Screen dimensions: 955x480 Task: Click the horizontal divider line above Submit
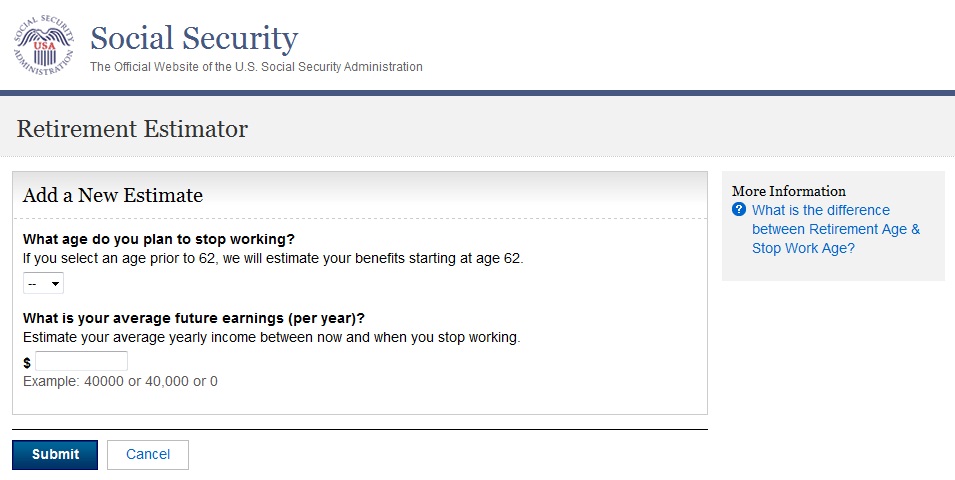click(359, 430)
